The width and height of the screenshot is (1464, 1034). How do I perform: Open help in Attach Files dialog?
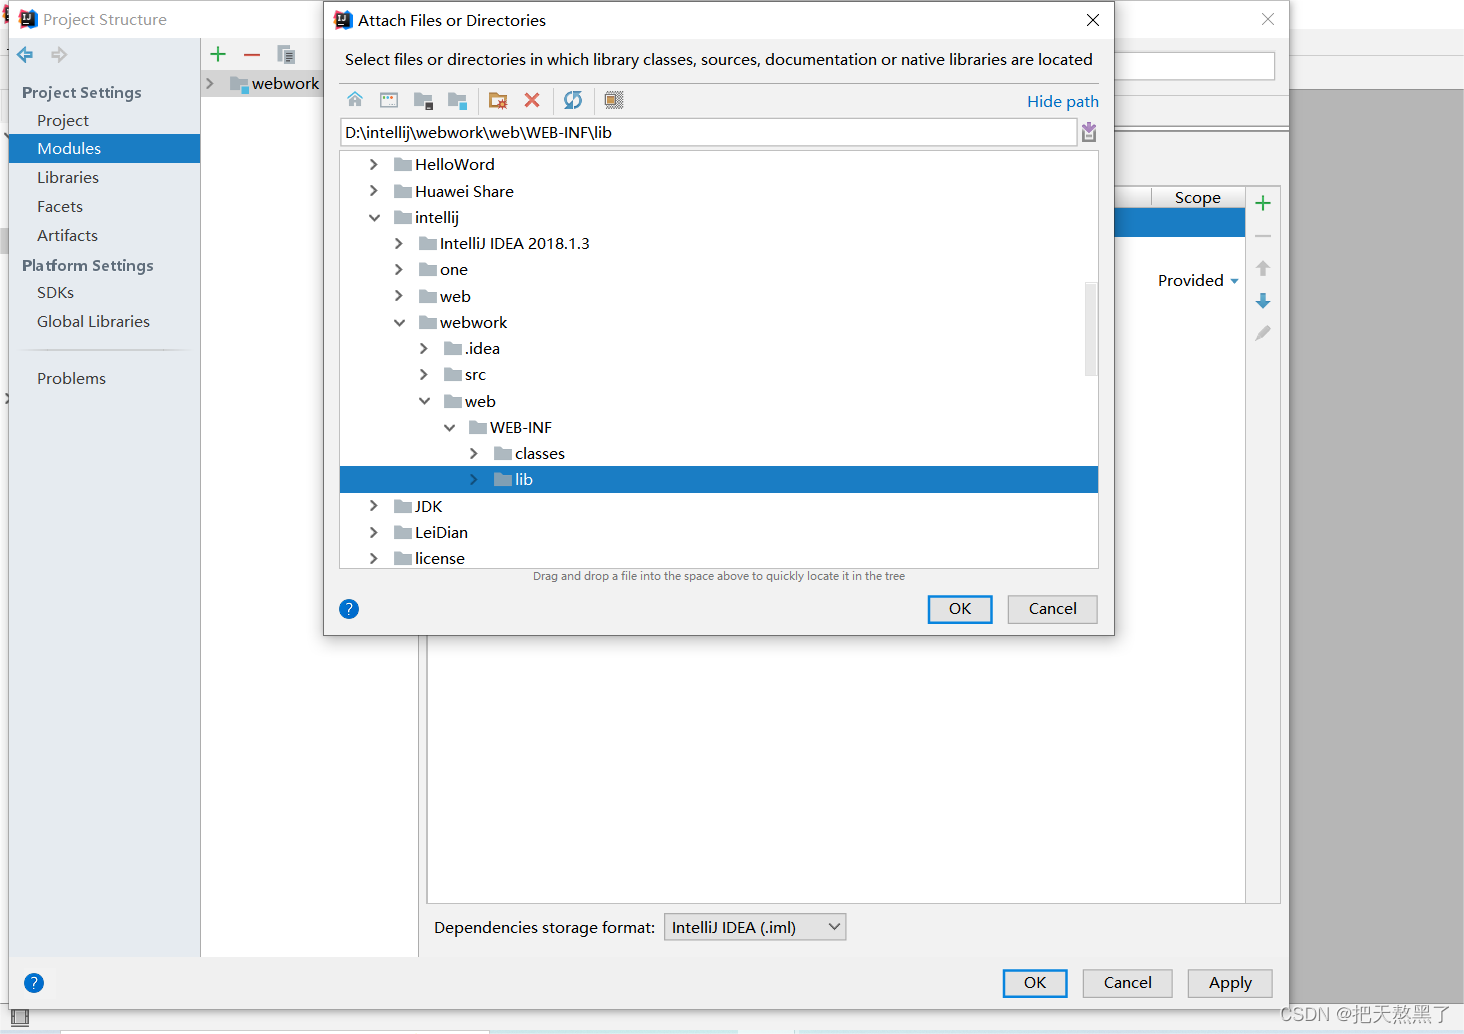tap(349, 609)
